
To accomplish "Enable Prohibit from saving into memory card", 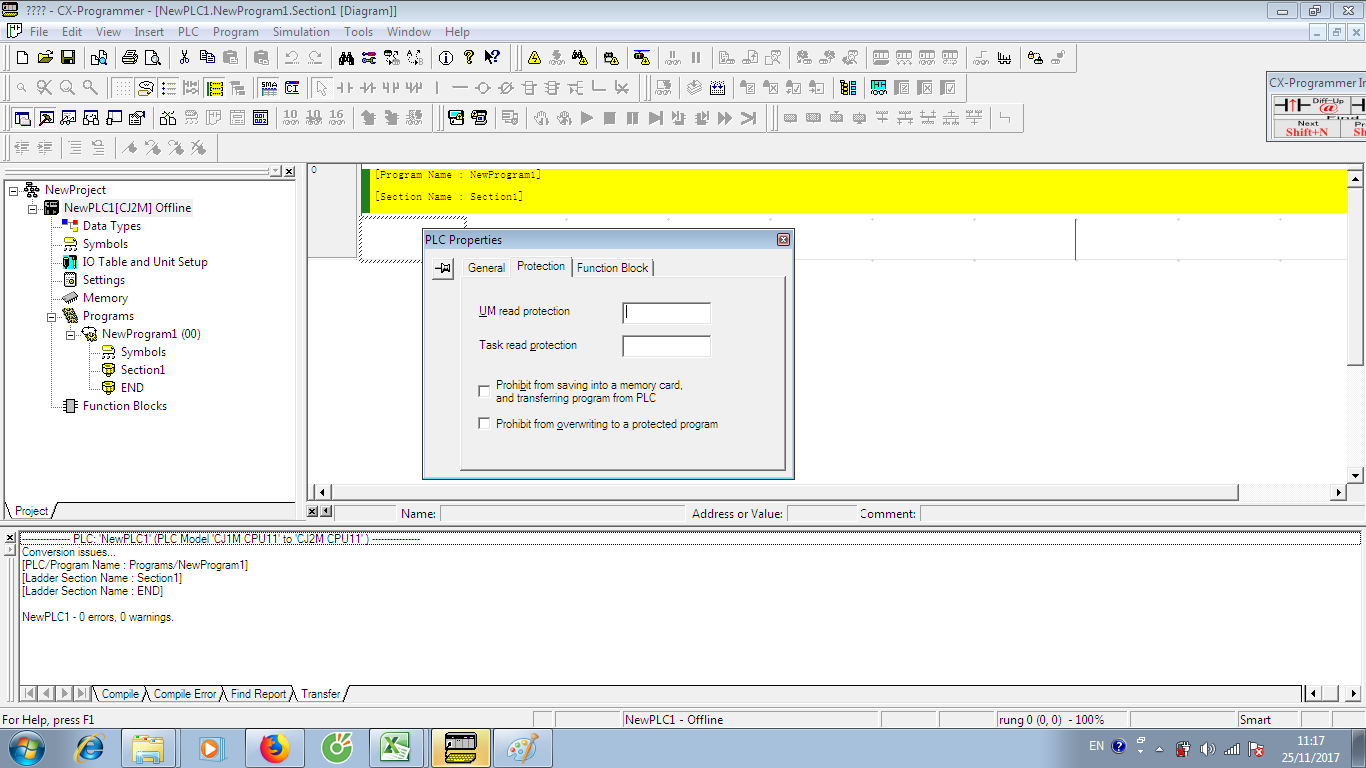I will [x=485, y=391].
